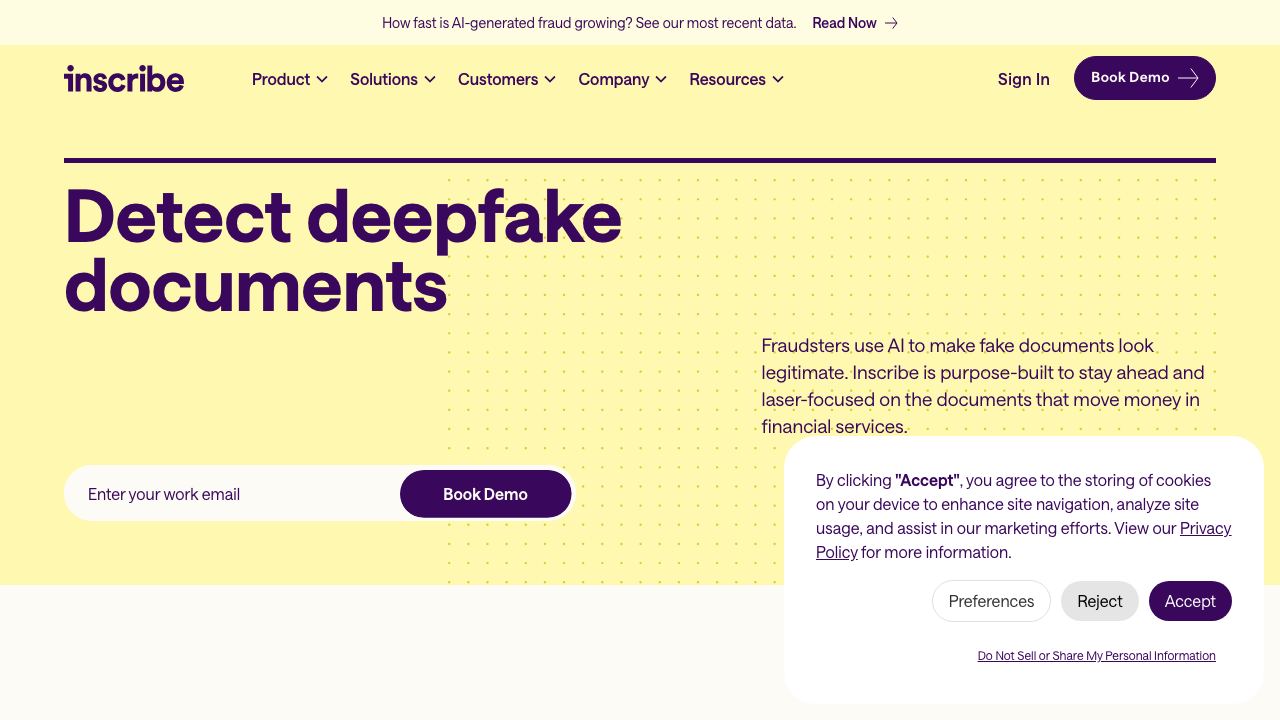Open cookie Preferences
Viewport: 1280px width, 720px height.
pyautogui.click(x=991, y=601)
